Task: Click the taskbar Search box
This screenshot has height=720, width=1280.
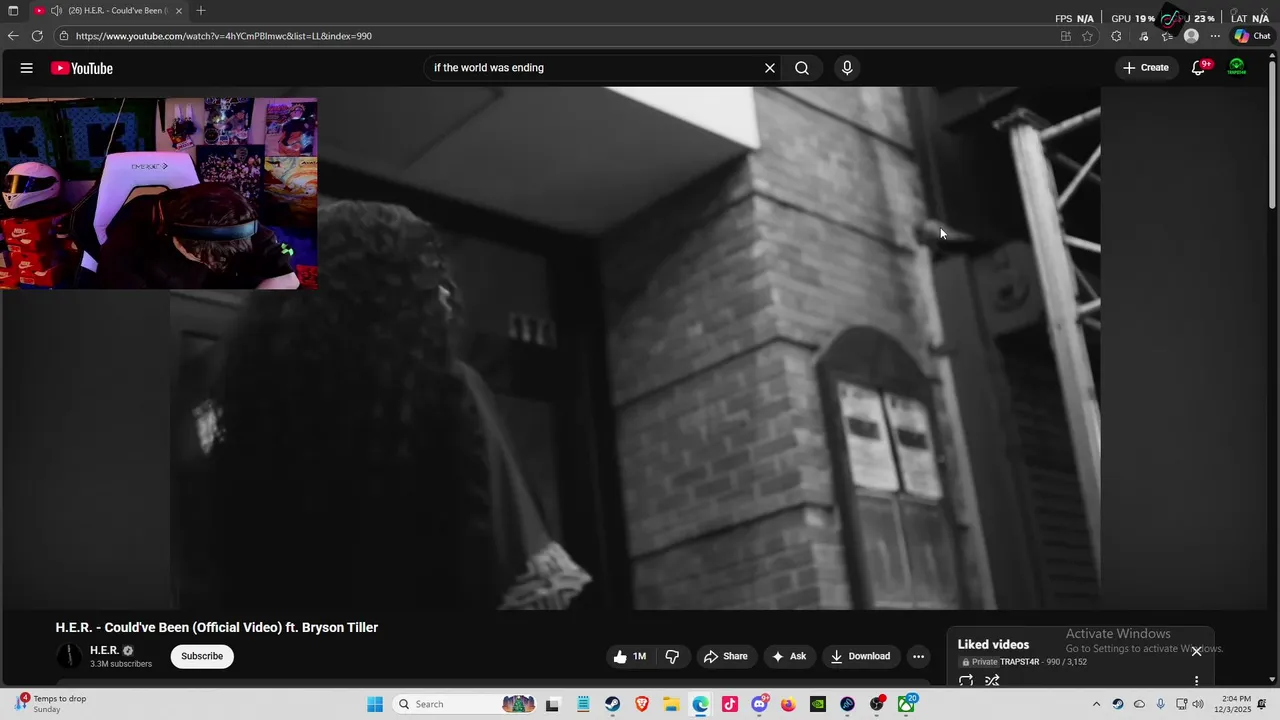Action: (x=465, y=704)
